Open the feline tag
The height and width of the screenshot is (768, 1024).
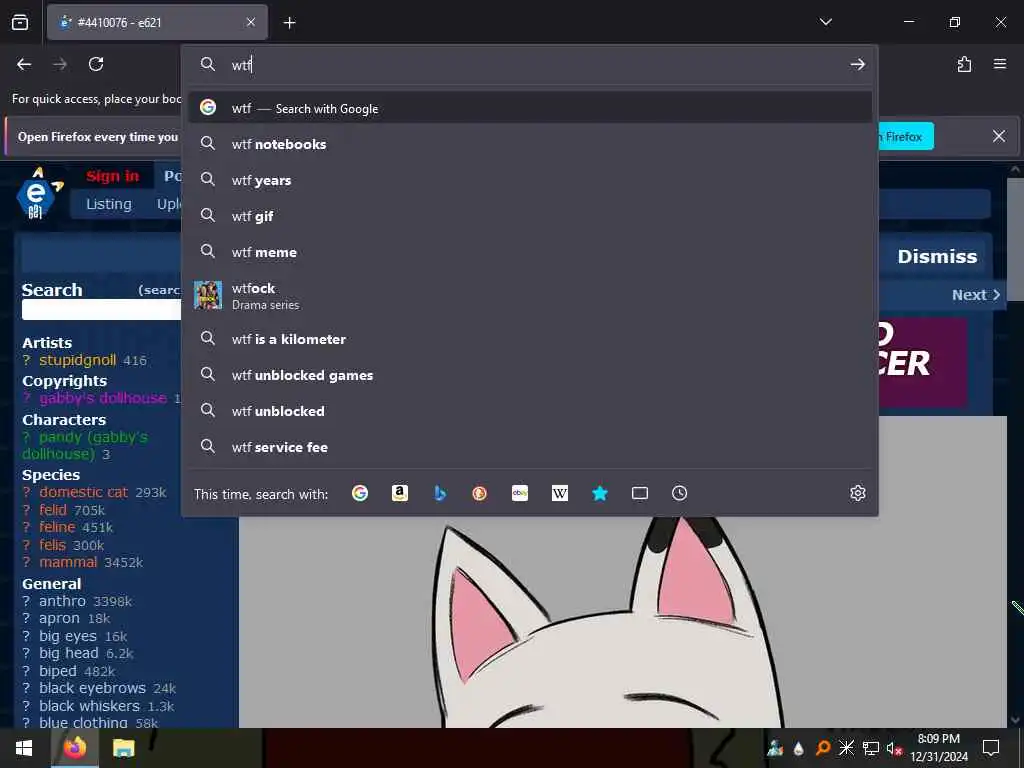57,526
